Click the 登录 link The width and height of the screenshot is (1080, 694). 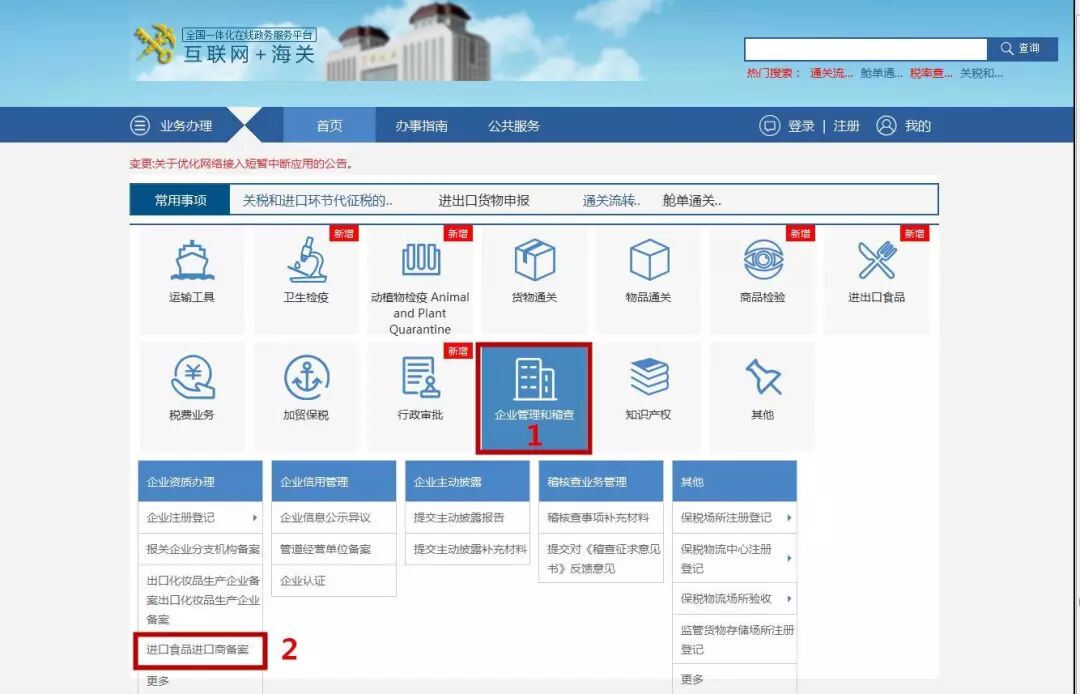tap(801, 125)
